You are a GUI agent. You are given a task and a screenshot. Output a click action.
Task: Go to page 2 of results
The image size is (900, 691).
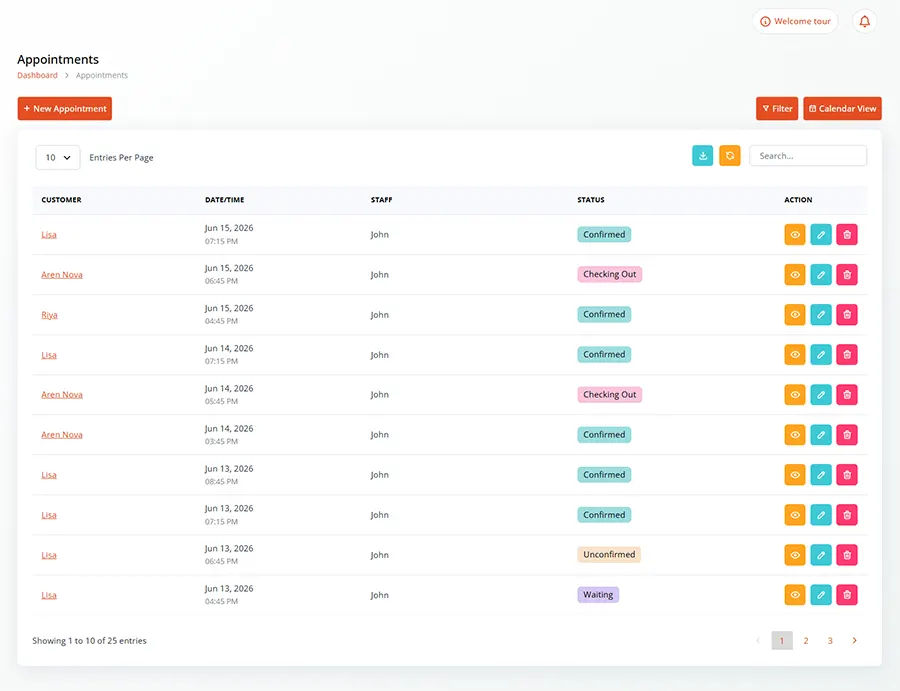pyautogui.click(x=806, y=640)
